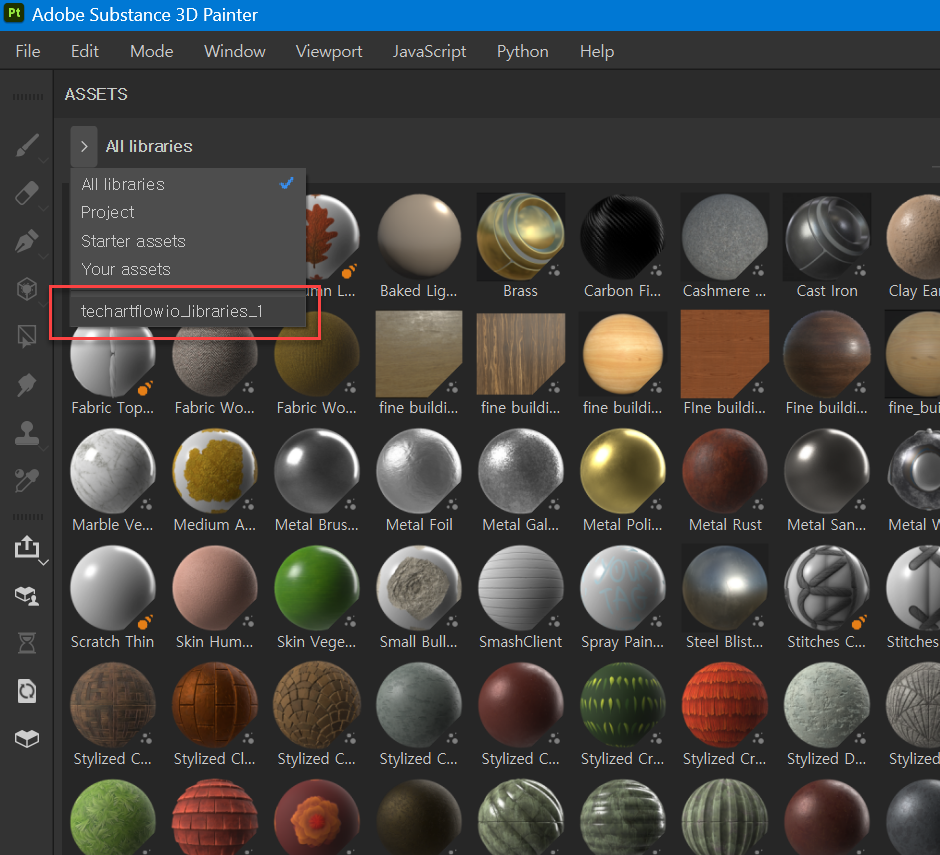Click the Assets open-box icon
The width and height of the screenshot is (940, 855).
(x=27, y=739)
